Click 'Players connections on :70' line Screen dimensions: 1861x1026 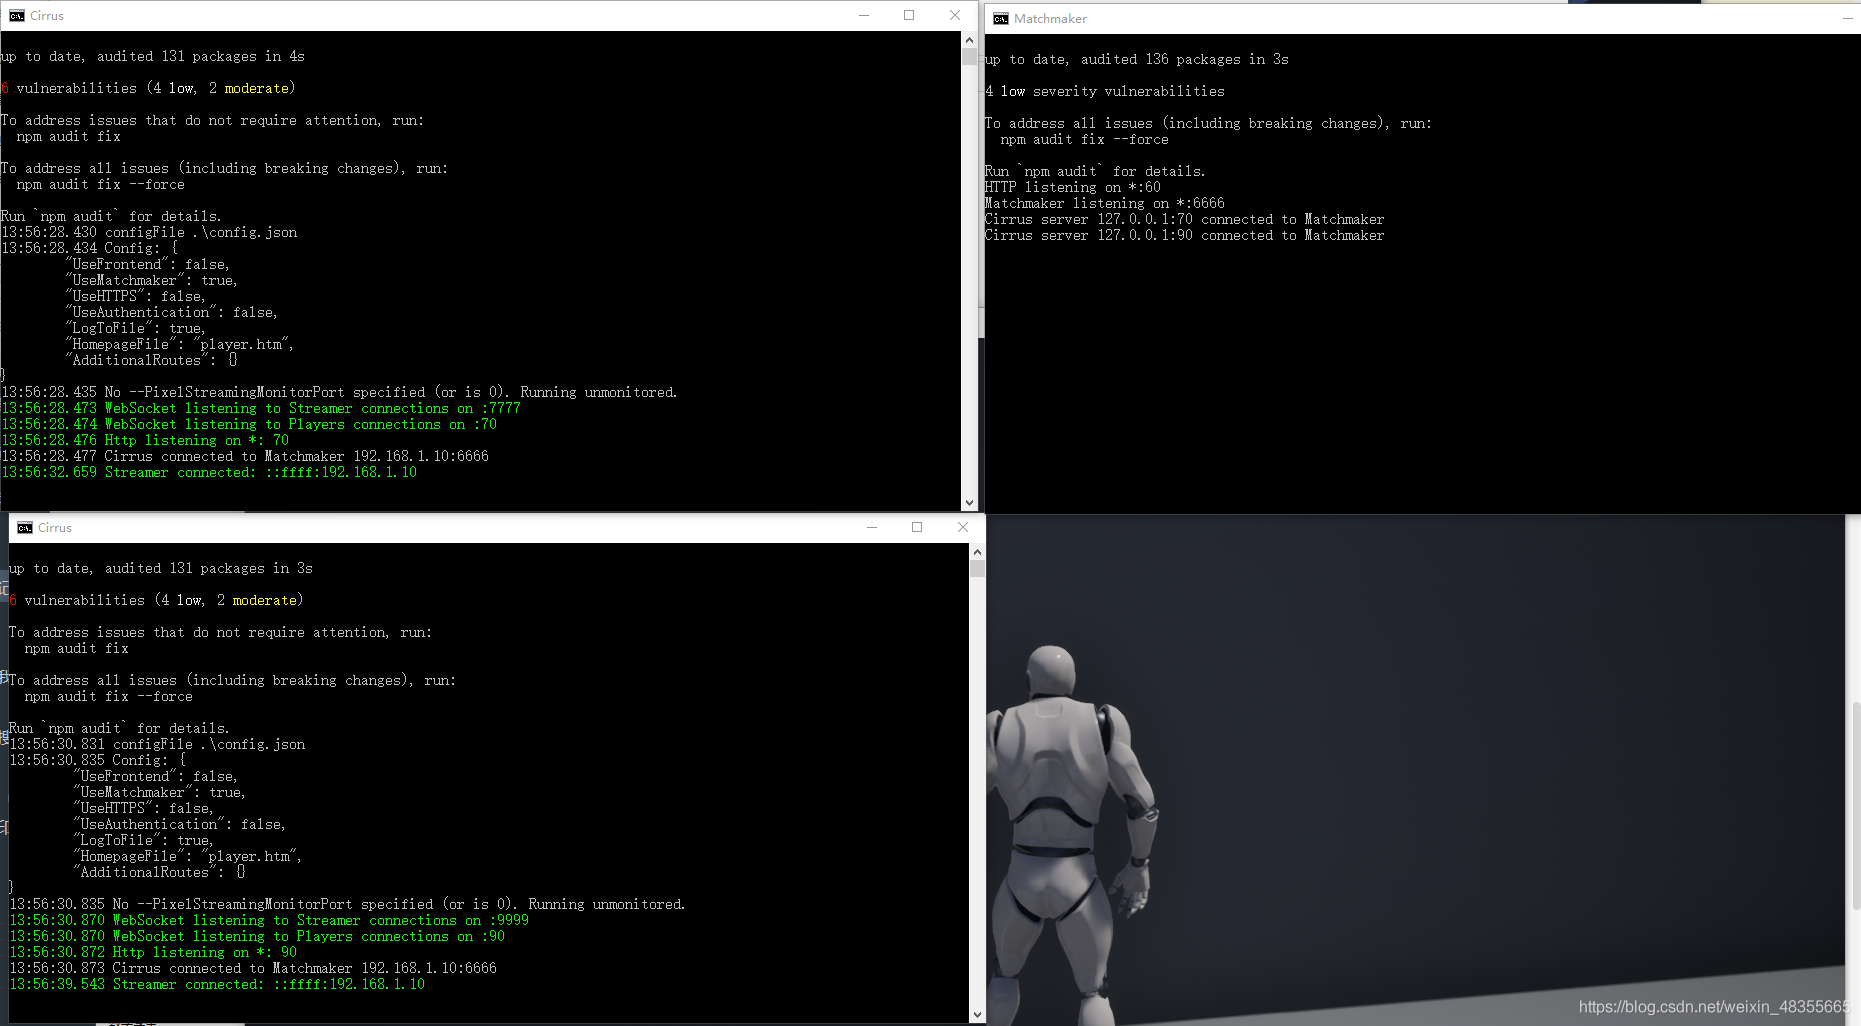point(249,424)
